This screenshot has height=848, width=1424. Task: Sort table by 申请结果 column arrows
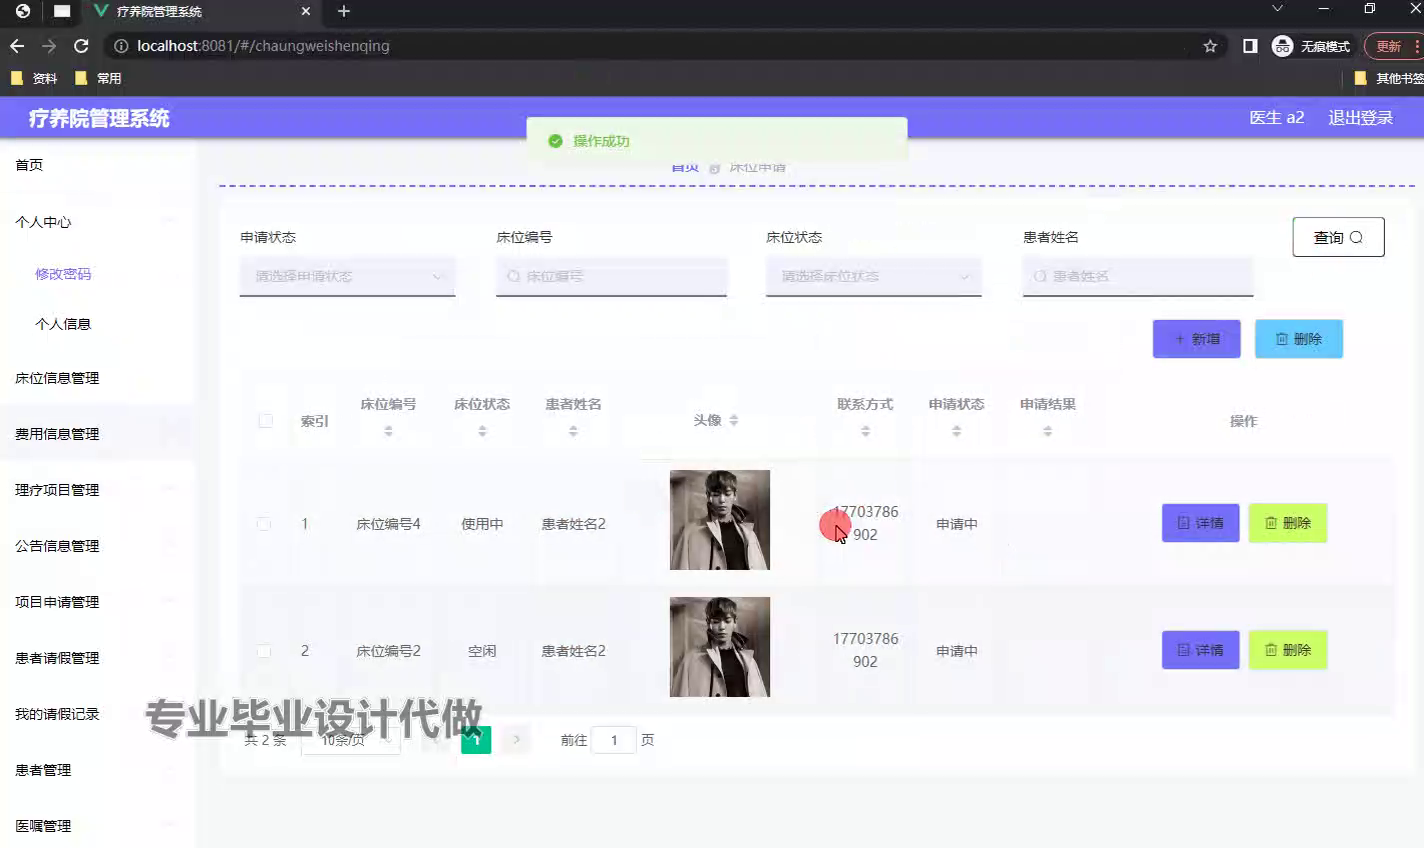1047,431
